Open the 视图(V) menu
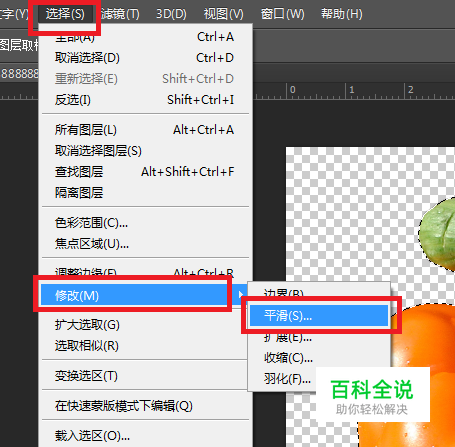455x447 pixels. (224, 14)
